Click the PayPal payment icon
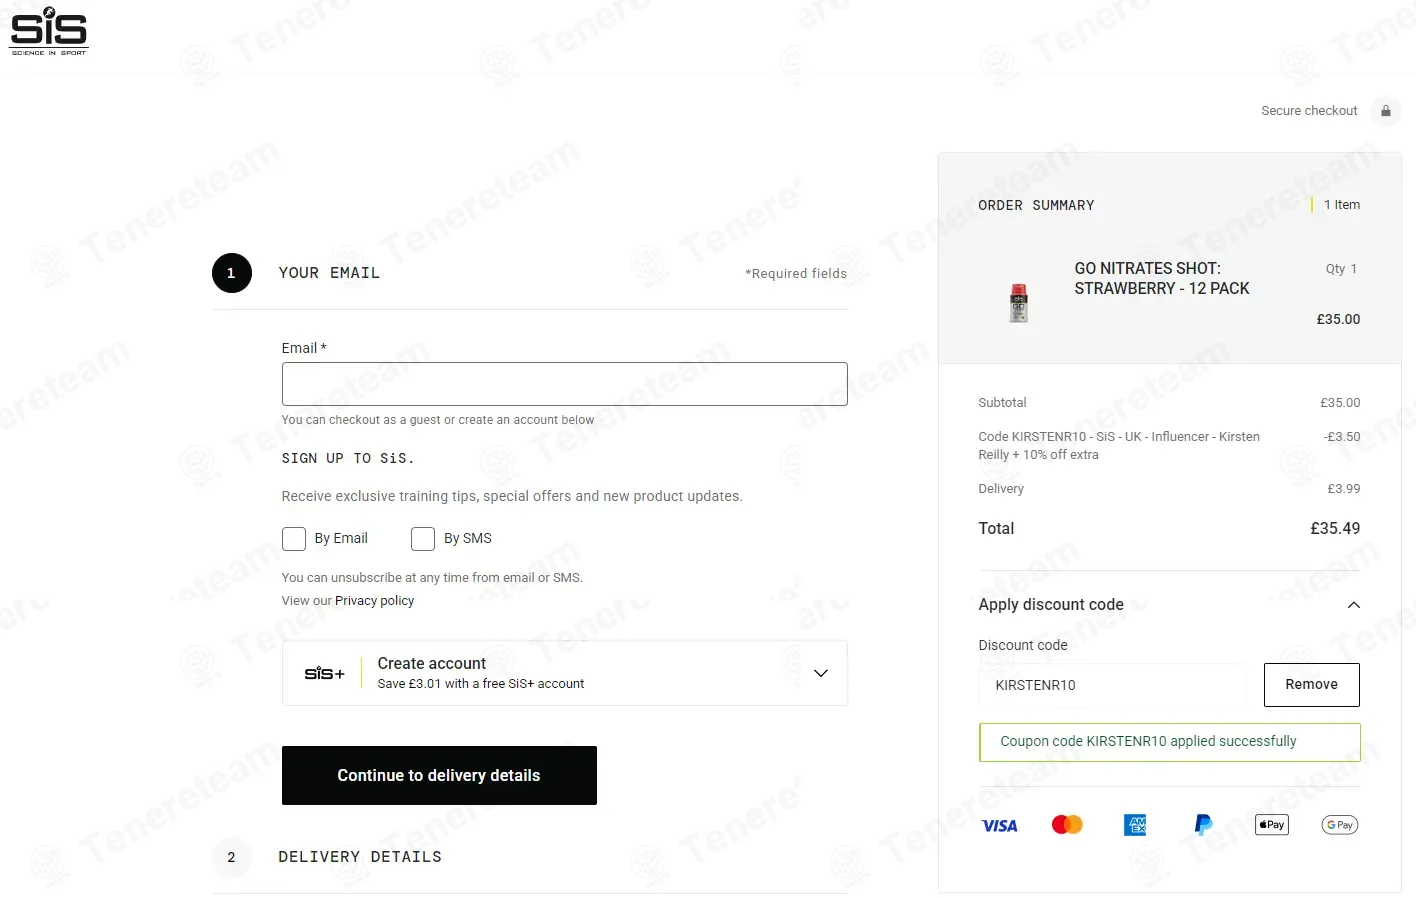This screenshot has width=1416, height=898. (x=1203, y=825)
